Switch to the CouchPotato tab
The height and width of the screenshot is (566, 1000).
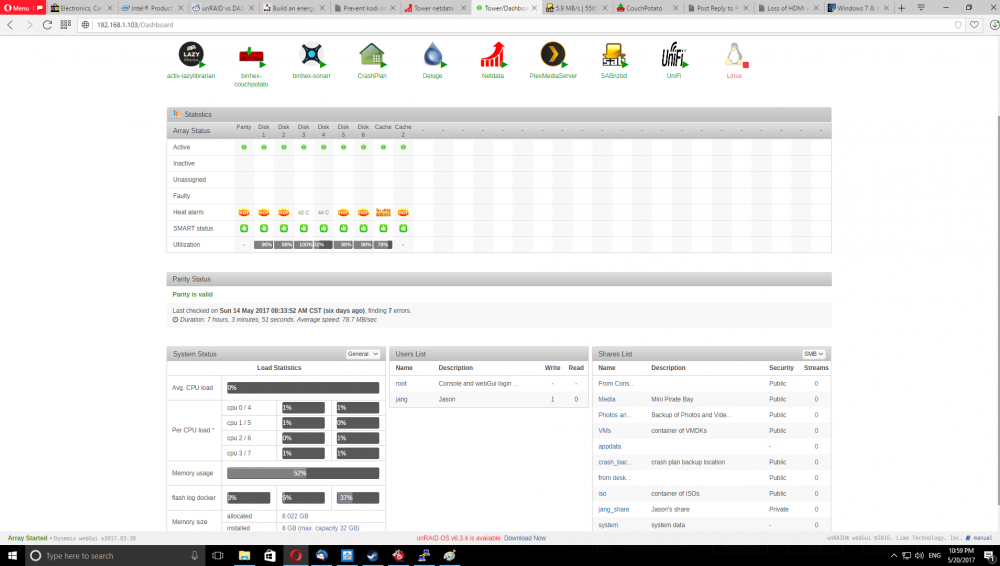(x=647, y=8)
